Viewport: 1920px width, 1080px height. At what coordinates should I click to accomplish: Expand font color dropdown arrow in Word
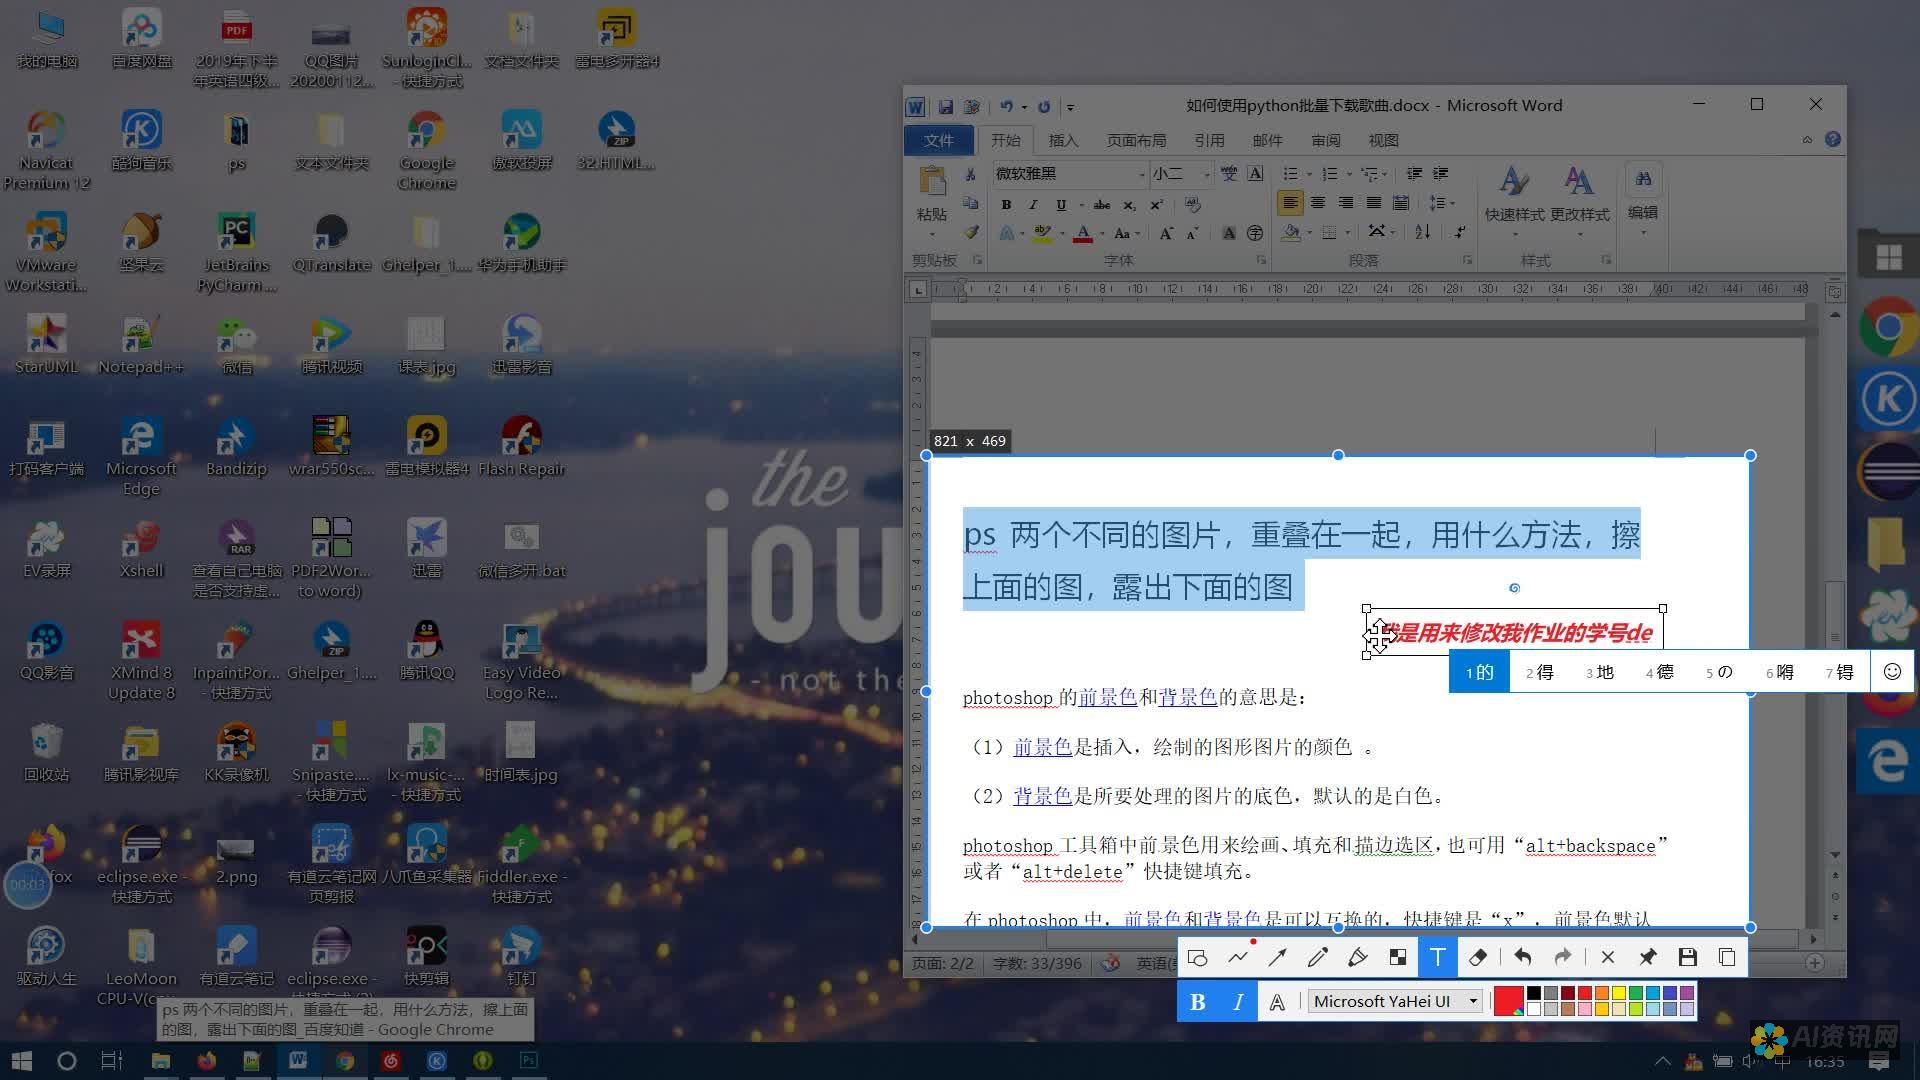pos(1101,233)
